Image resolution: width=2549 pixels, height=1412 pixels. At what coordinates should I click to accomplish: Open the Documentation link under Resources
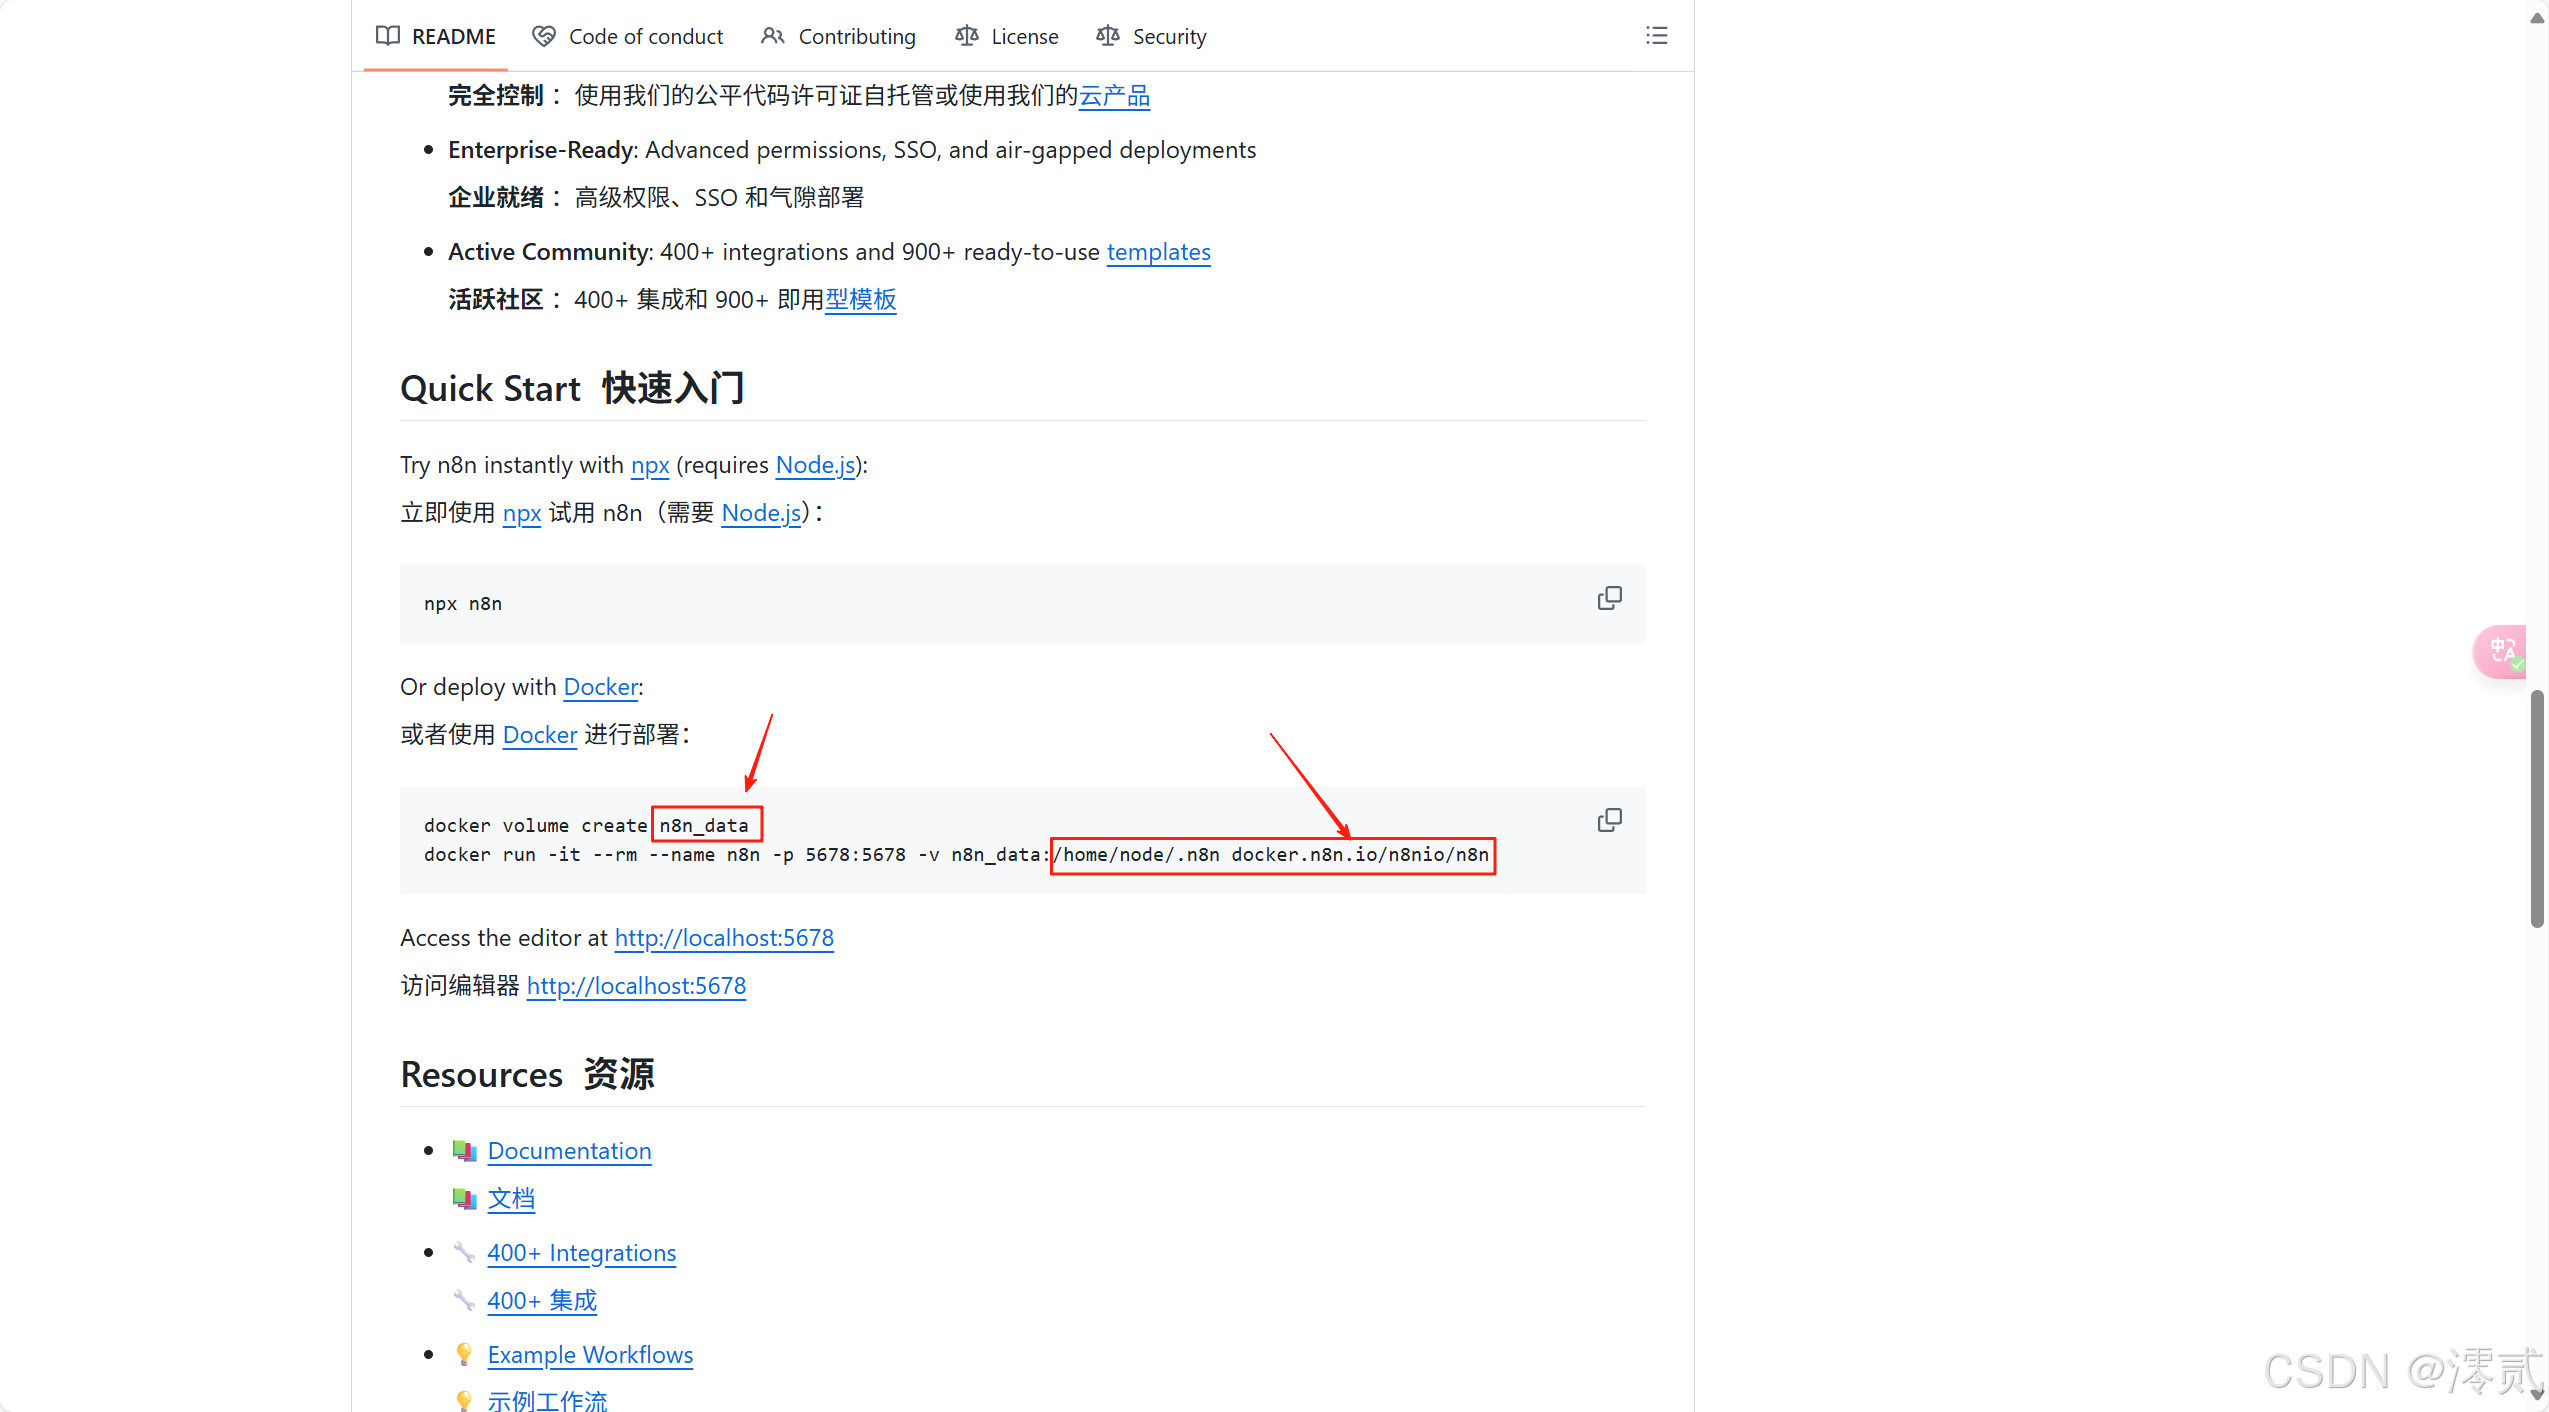coord(568,1151)
